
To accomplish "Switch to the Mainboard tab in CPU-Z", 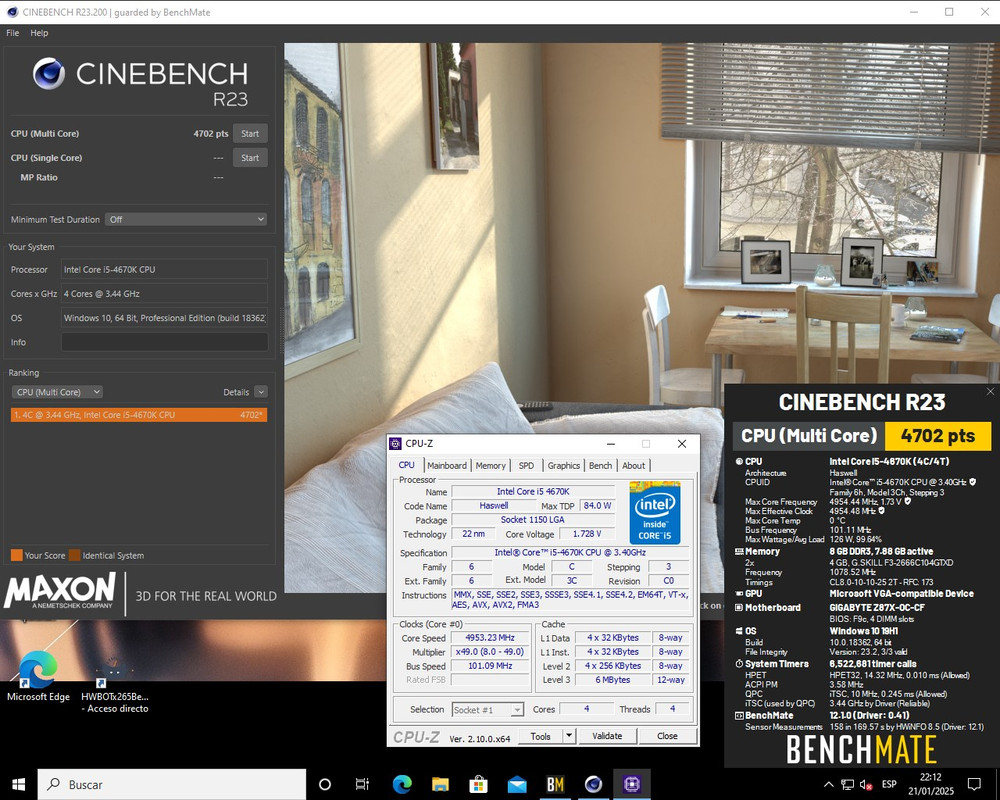I will tap(447, 466).
